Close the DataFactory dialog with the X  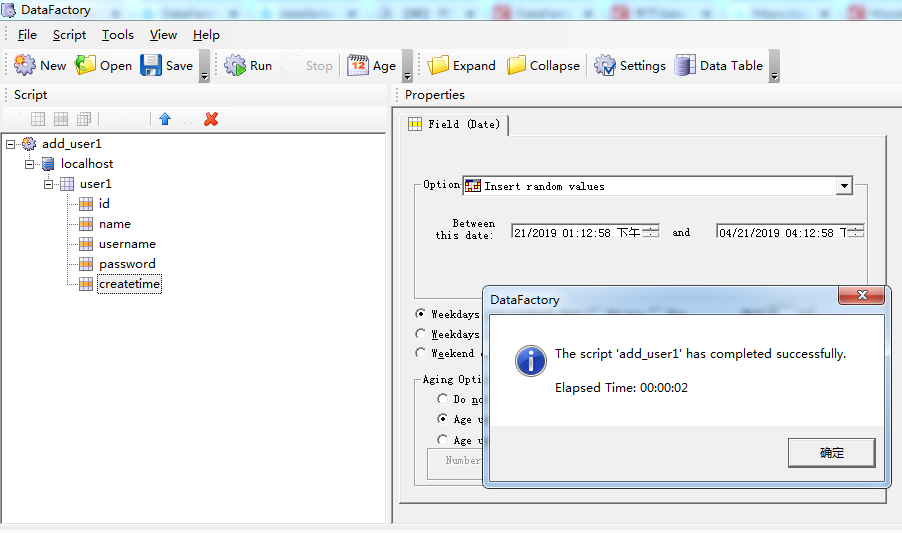(862, 295)
